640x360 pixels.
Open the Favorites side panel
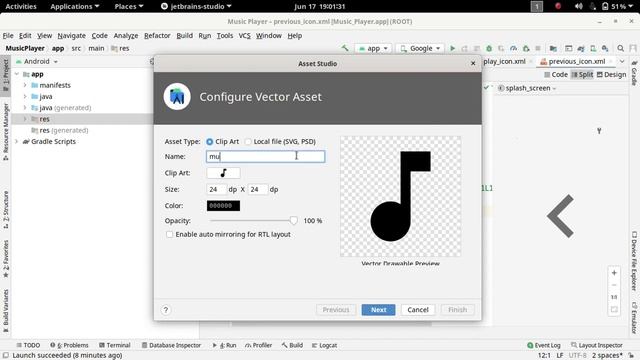point(6,259)
